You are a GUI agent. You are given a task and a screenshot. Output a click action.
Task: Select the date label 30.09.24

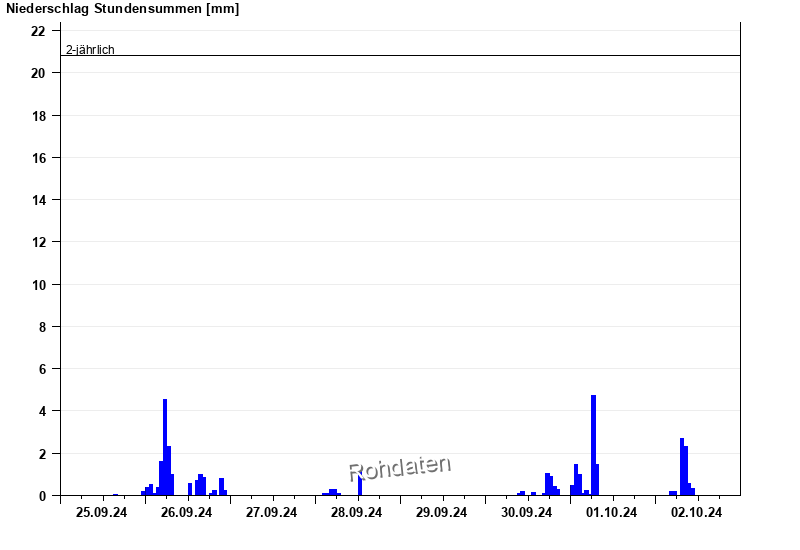coord(527,513)
